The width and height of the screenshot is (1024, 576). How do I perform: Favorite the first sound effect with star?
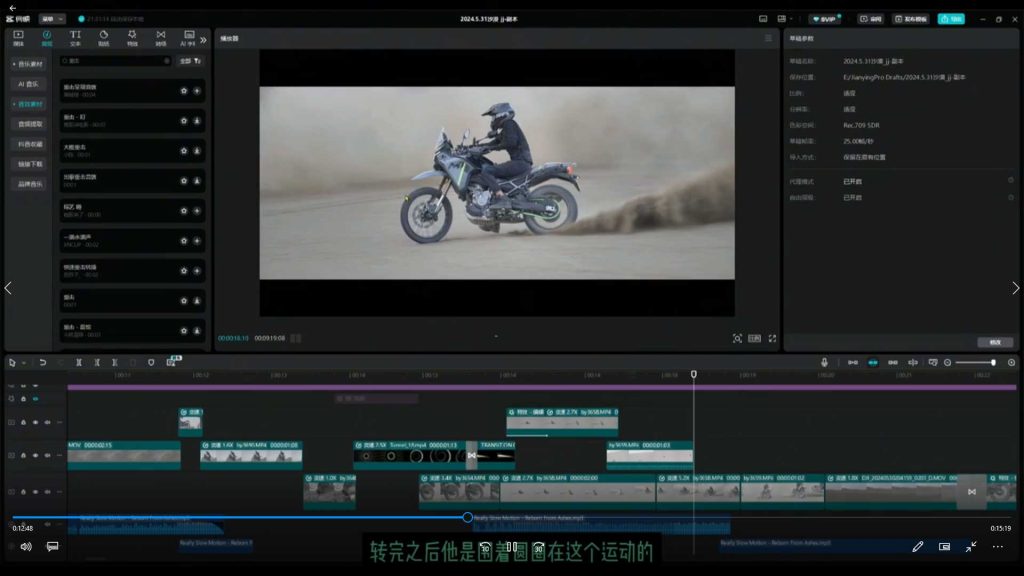click(x=183, y=91)
